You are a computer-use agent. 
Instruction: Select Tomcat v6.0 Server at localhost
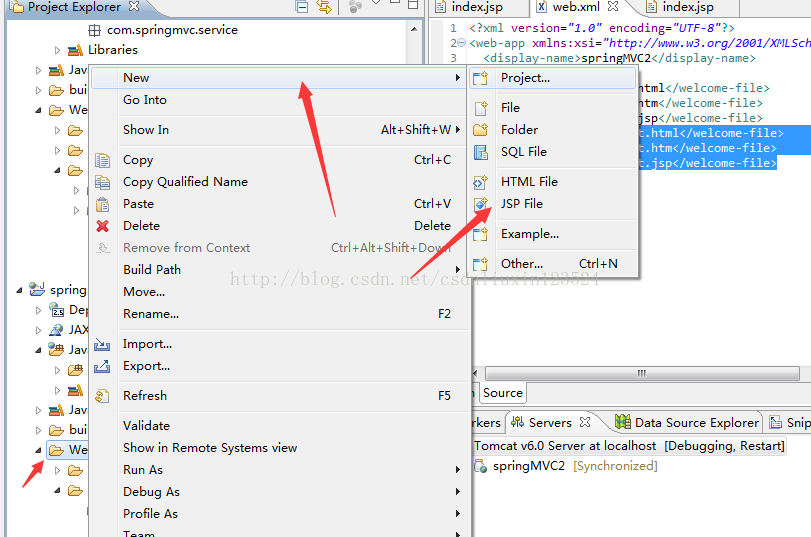pos(629,446)
